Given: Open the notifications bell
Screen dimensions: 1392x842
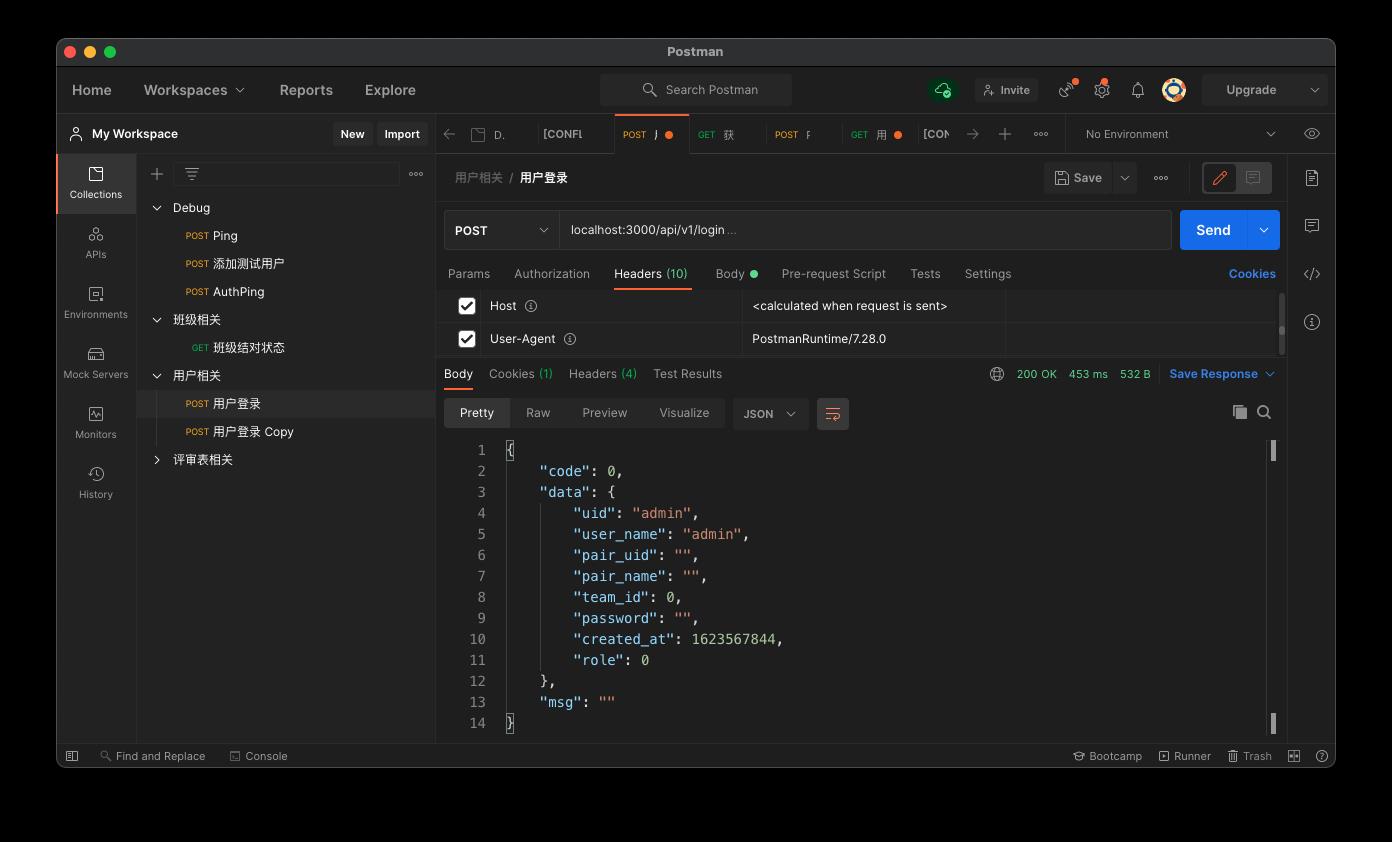Looking at the screenshot, I should coord(1138,90).
